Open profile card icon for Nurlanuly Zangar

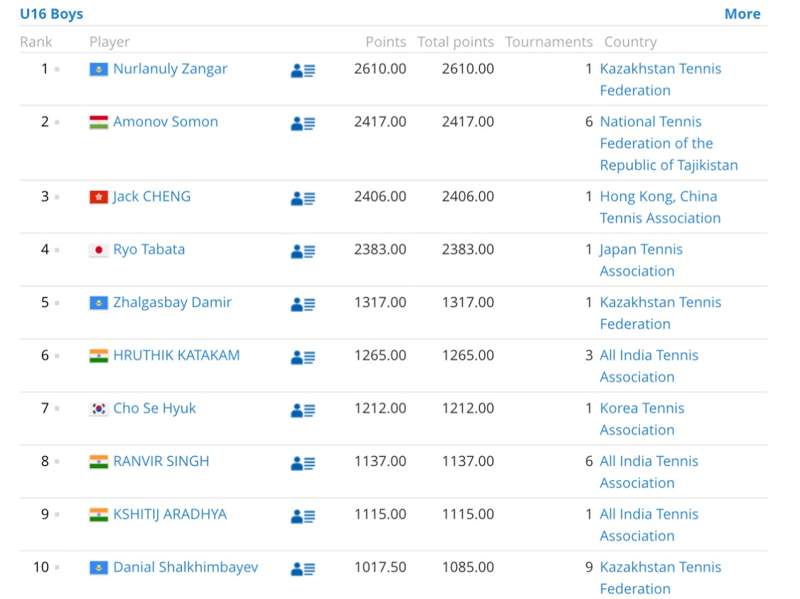click(303, 70)
